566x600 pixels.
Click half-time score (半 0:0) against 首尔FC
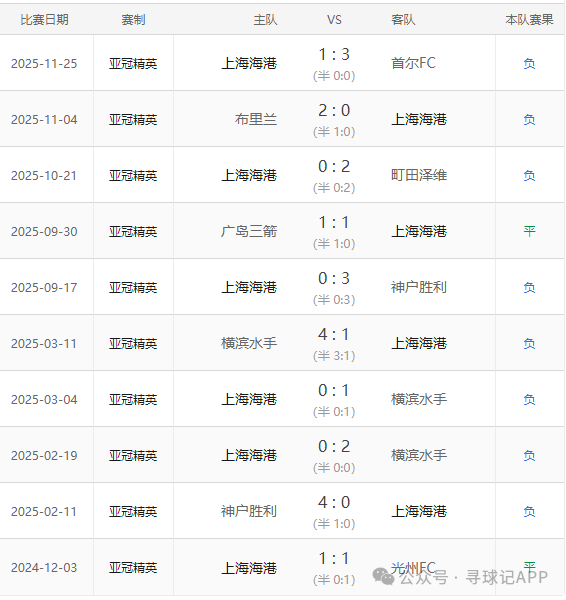pos(334,76)
